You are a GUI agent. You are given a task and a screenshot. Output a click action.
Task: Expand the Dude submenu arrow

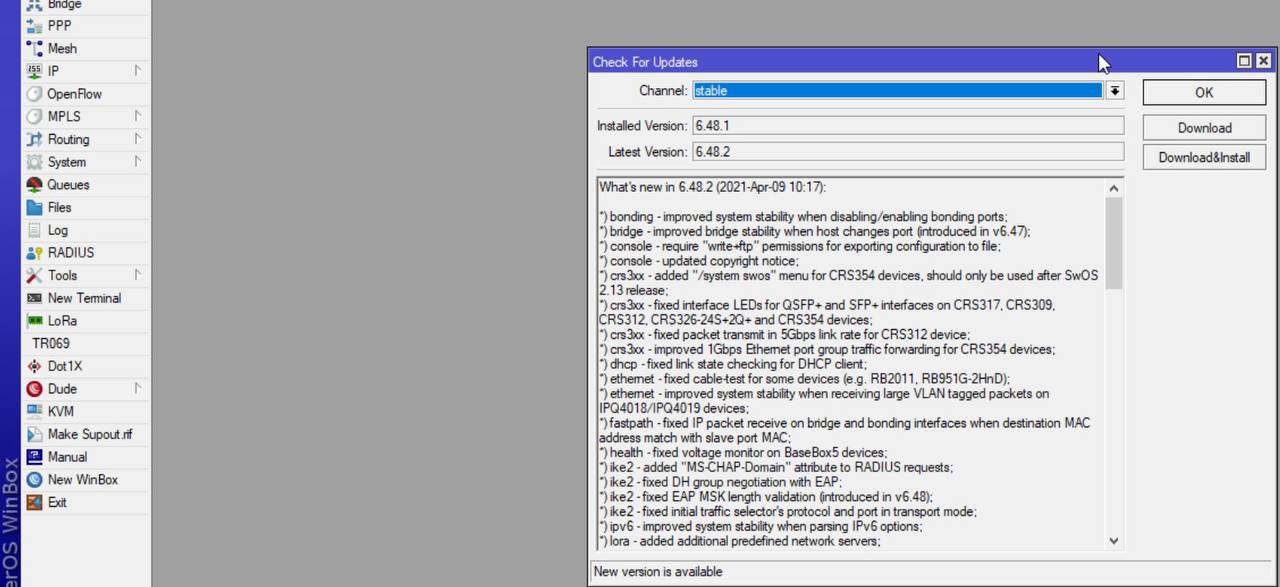pos(137,388)
